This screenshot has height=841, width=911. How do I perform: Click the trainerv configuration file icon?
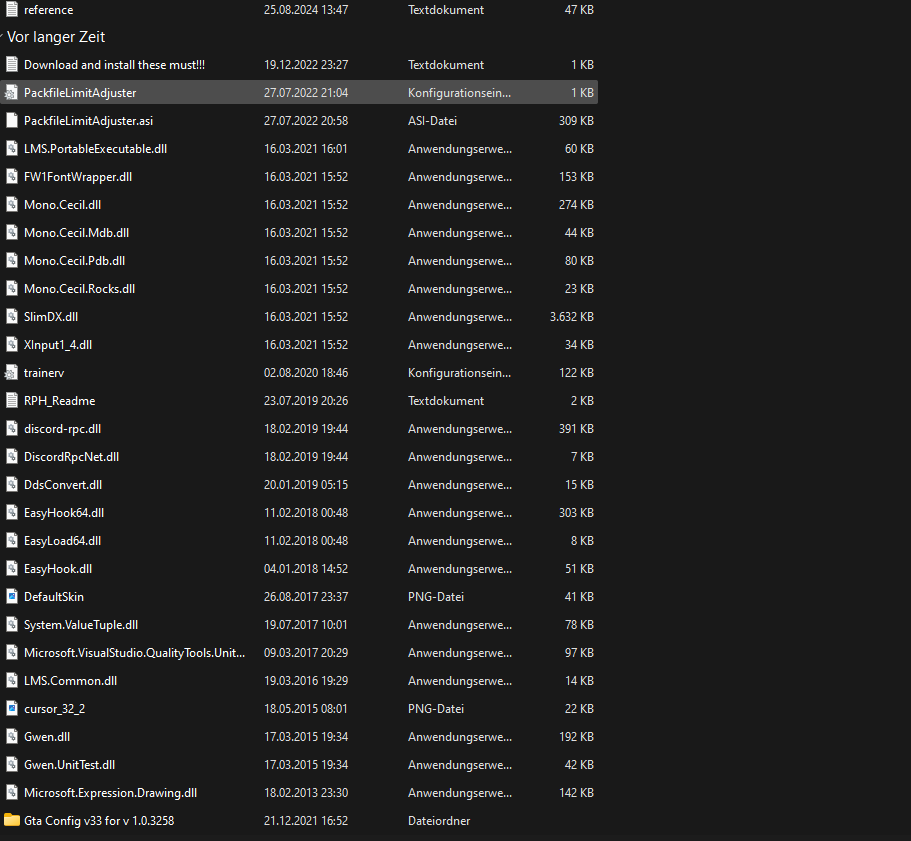pyautogui.click(x=12, y=372)
